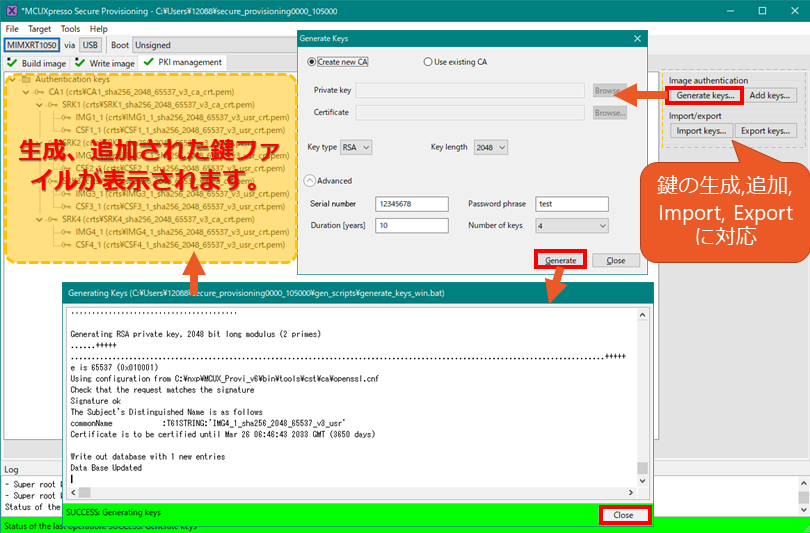810x533 pixels.
Task: Open the Tools menu
Action: [70, 29]
